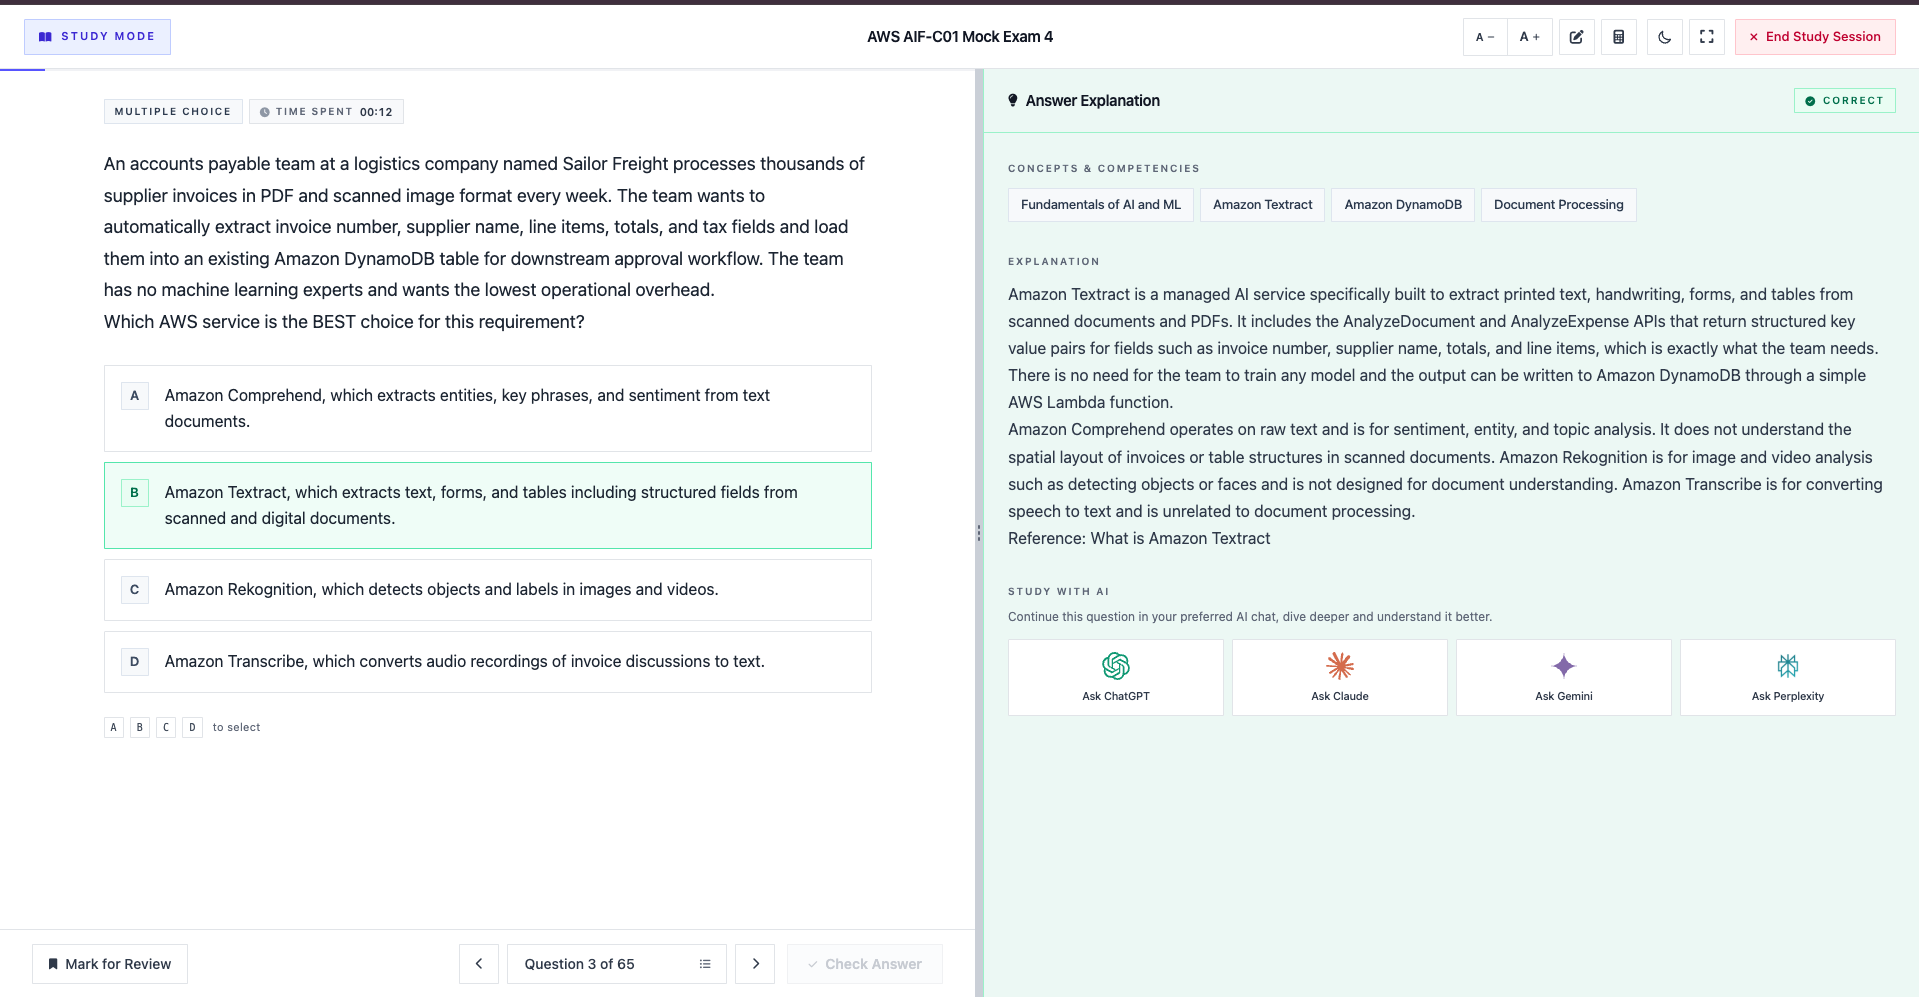
Task: Open Ask Gemini card
Action: click(x=1564, y=677)
